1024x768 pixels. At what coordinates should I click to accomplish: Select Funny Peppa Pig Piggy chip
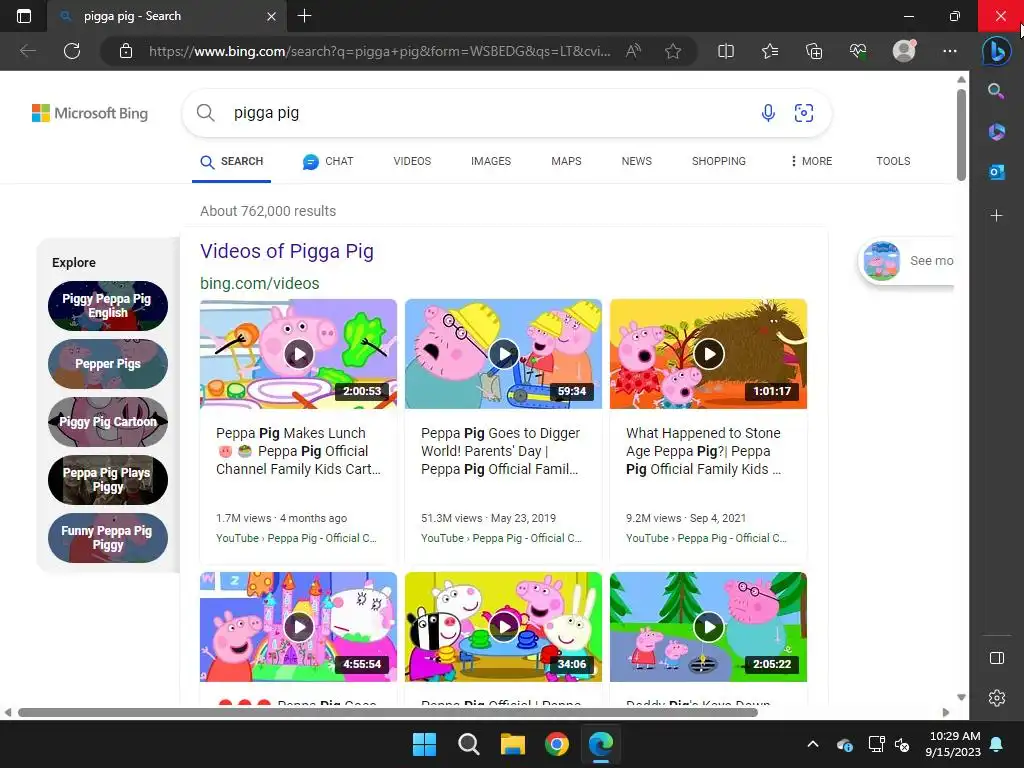pyautogui.click(x=108, y=538)
